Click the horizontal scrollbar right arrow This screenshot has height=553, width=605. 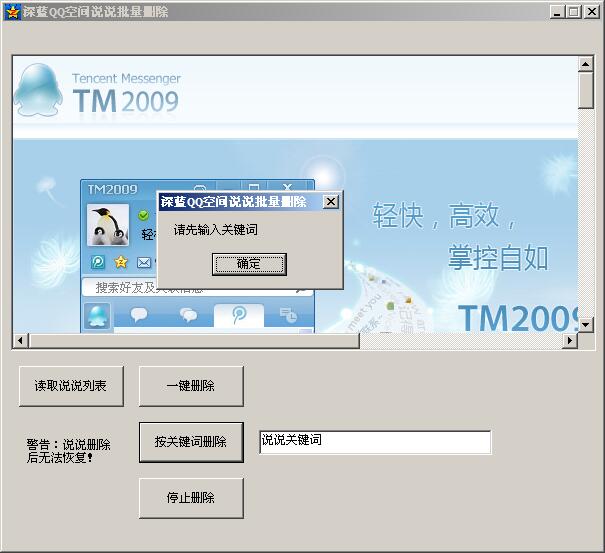[x=570, y=340]
